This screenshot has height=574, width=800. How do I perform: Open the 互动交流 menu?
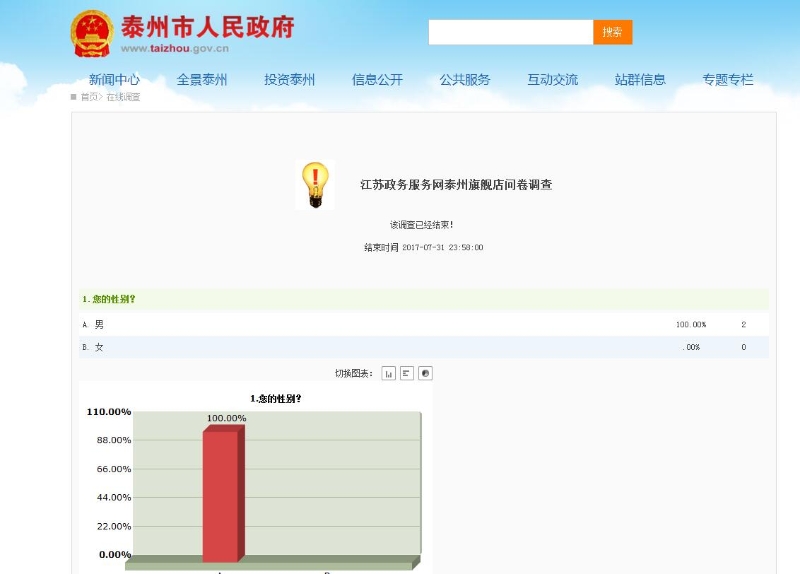[552, 80]
